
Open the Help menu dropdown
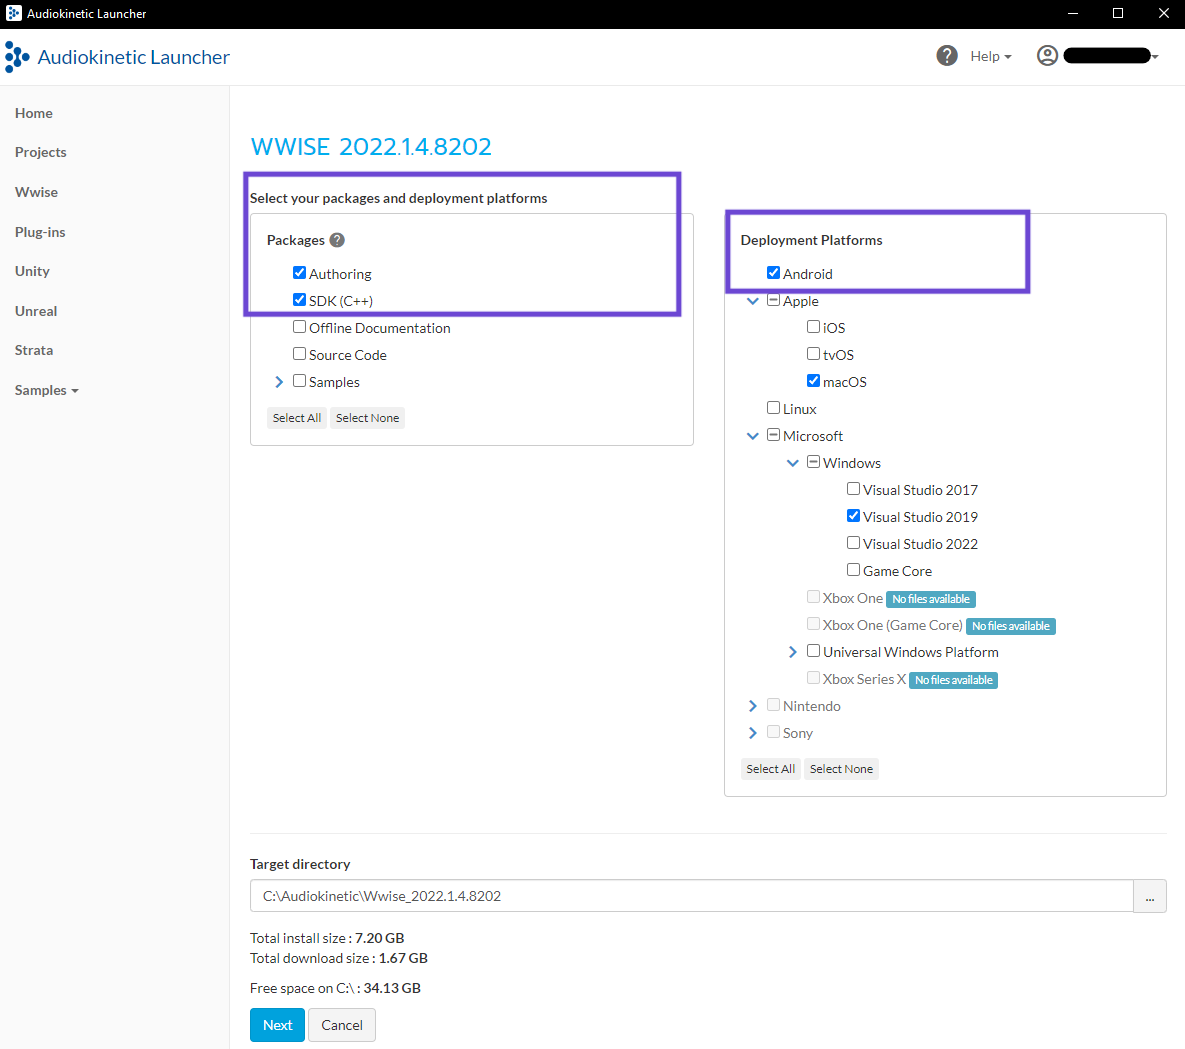point(990,55)
